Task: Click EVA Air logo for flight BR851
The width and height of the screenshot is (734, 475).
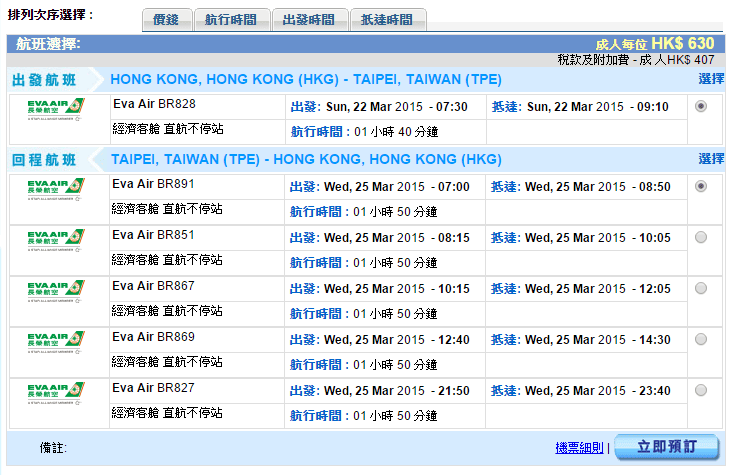Action: tap(56, 239)
